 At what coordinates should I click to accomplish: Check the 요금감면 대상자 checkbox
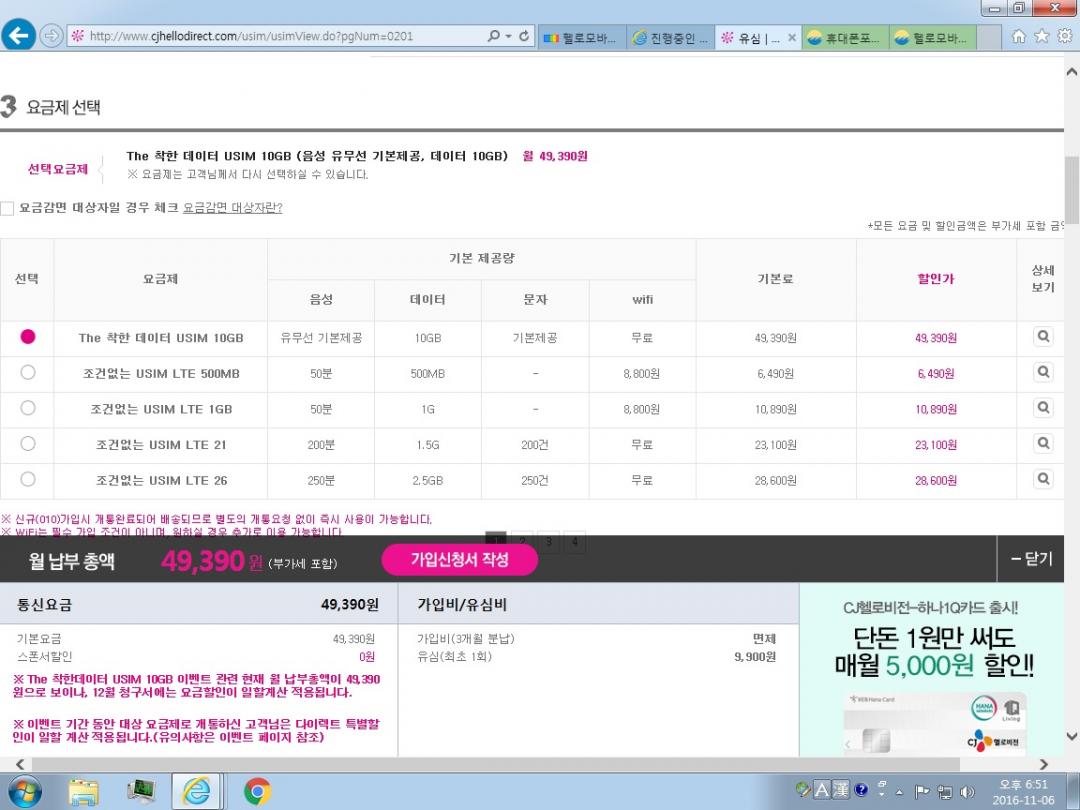coord(8,208)
